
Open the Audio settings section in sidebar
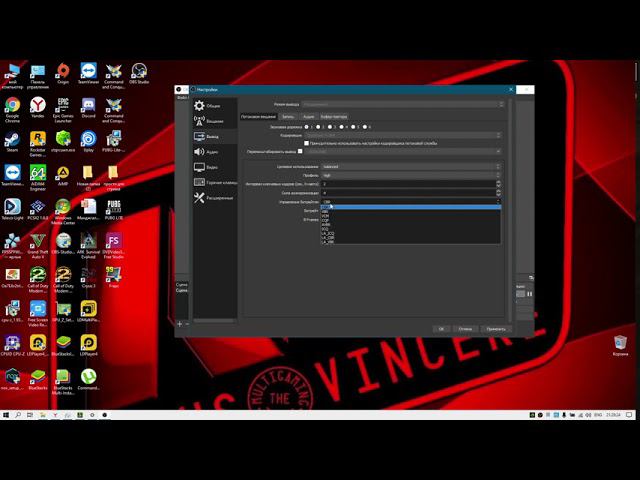pos(215,152)
